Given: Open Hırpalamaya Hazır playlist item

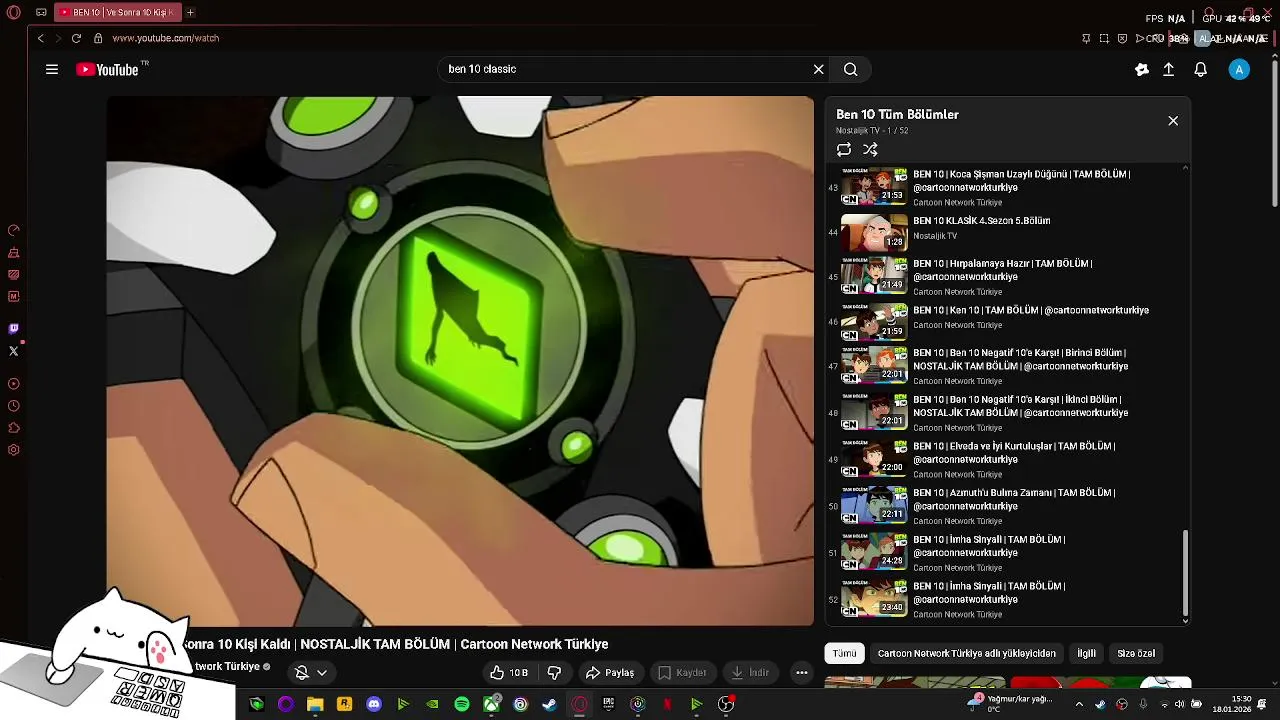Looking at the screenshot, I should point(1005,277).
